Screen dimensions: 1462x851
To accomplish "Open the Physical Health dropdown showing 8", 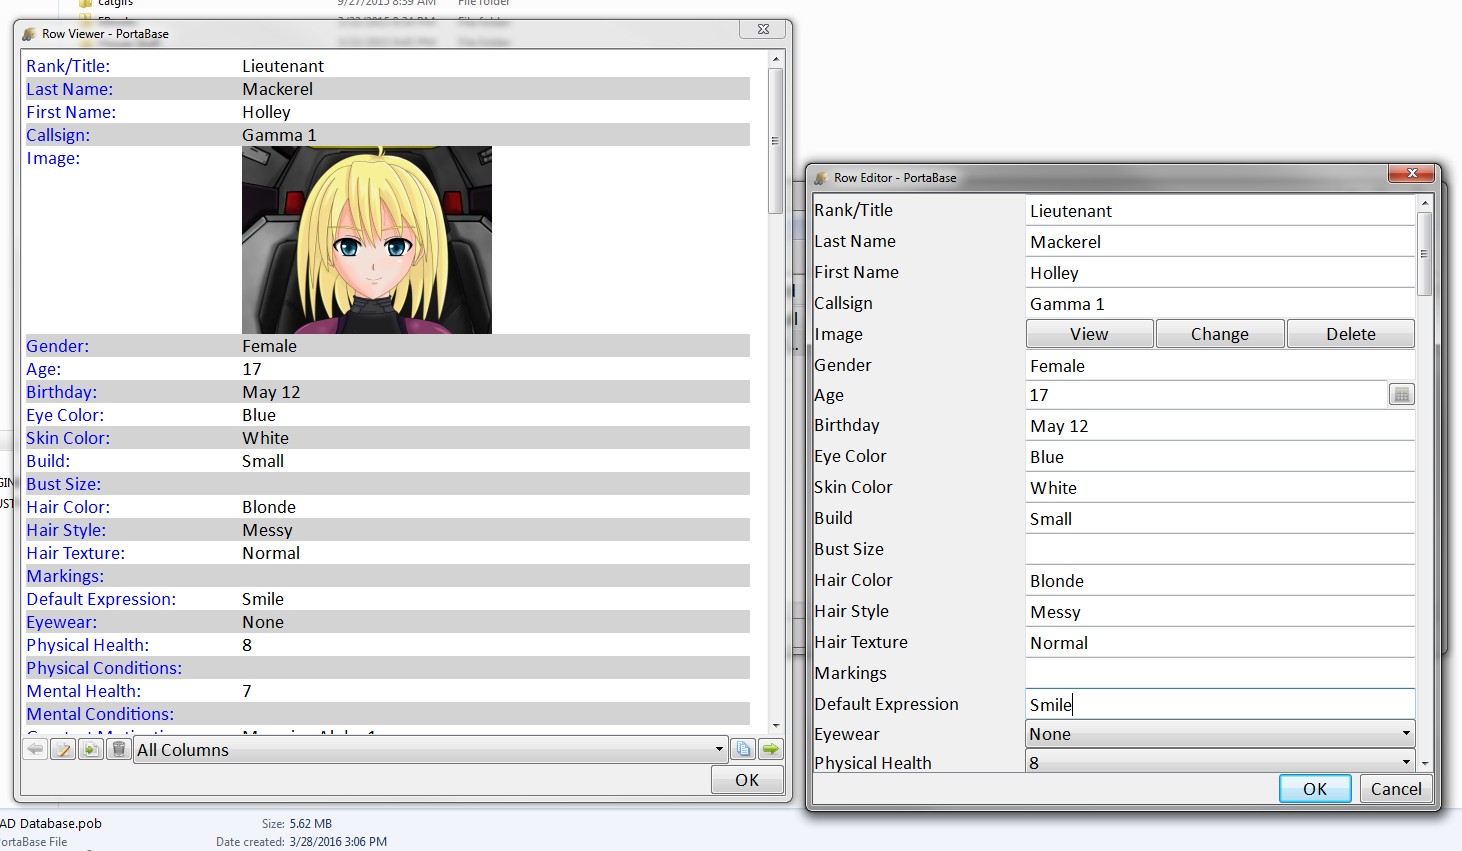I will coord(1220,762).
